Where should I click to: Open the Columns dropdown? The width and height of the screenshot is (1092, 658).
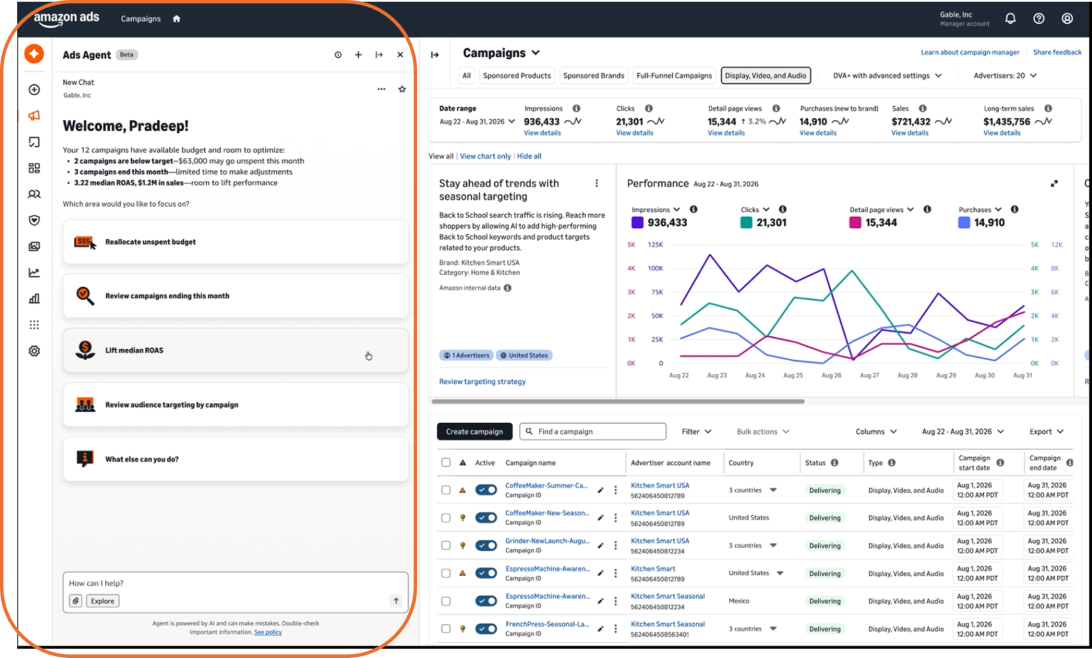(876, 432)
